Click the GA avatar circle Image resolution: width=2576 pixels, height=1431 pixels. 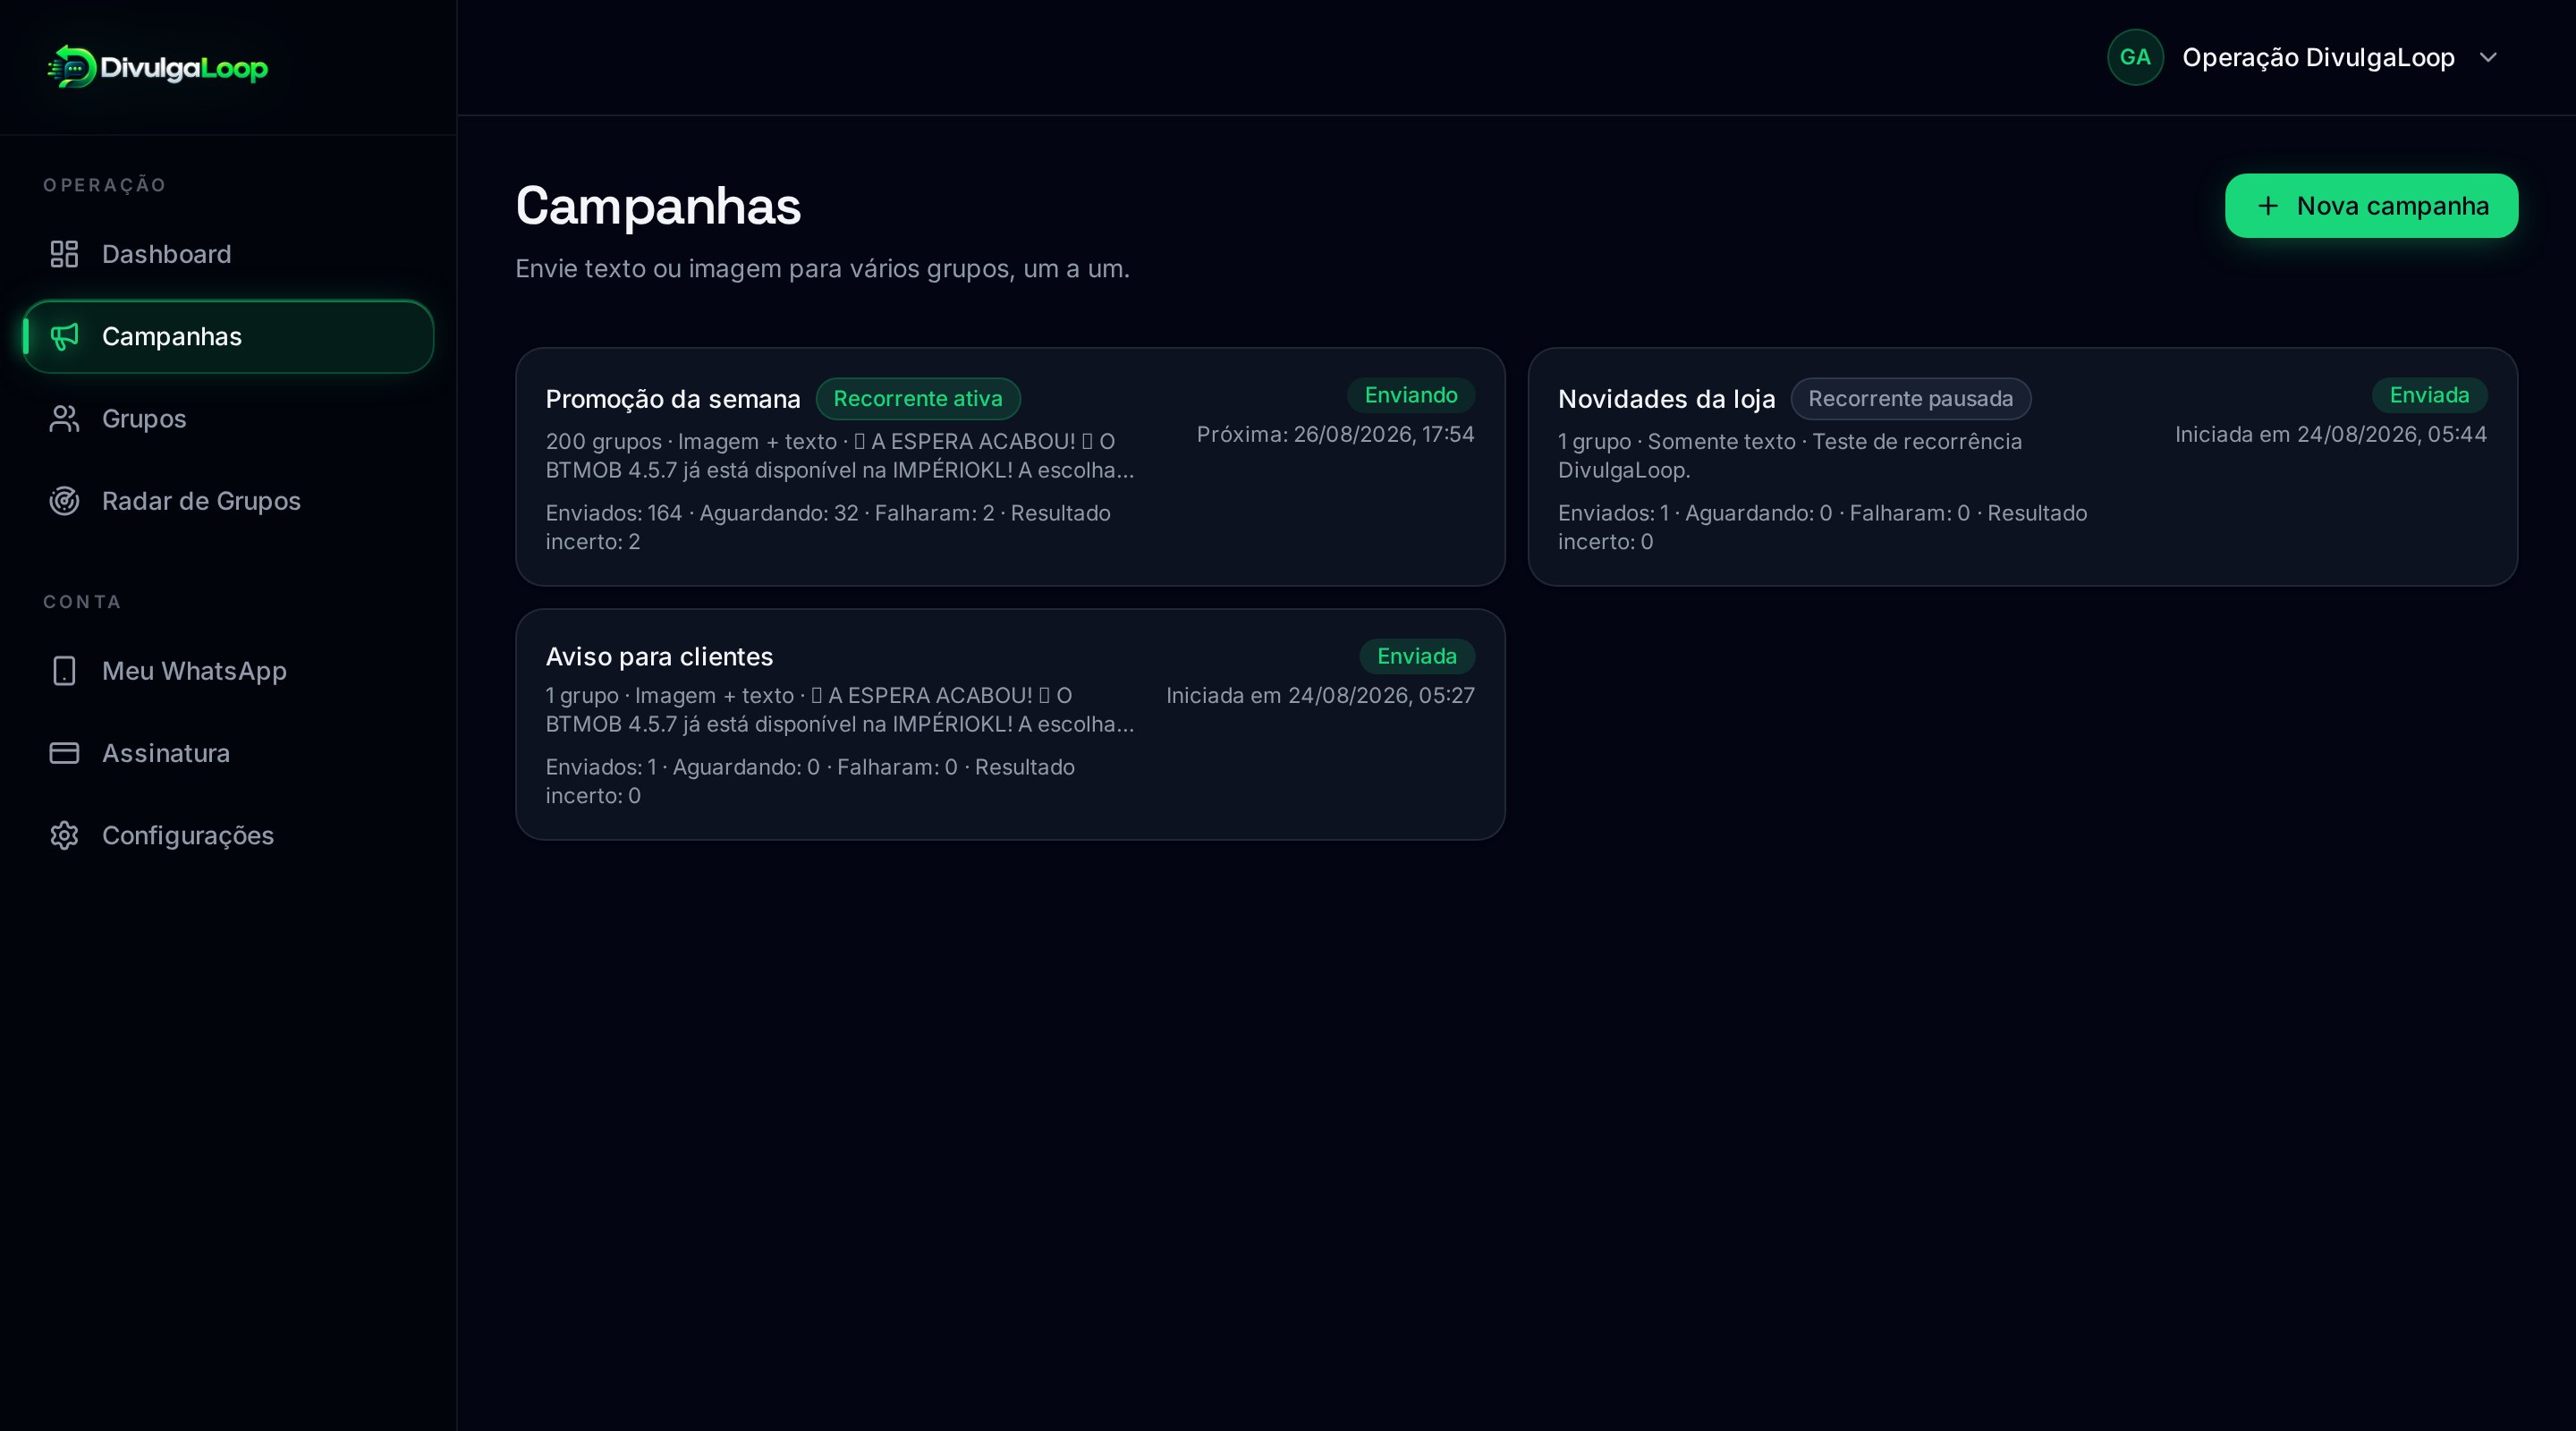click(x=2135, y=57)
